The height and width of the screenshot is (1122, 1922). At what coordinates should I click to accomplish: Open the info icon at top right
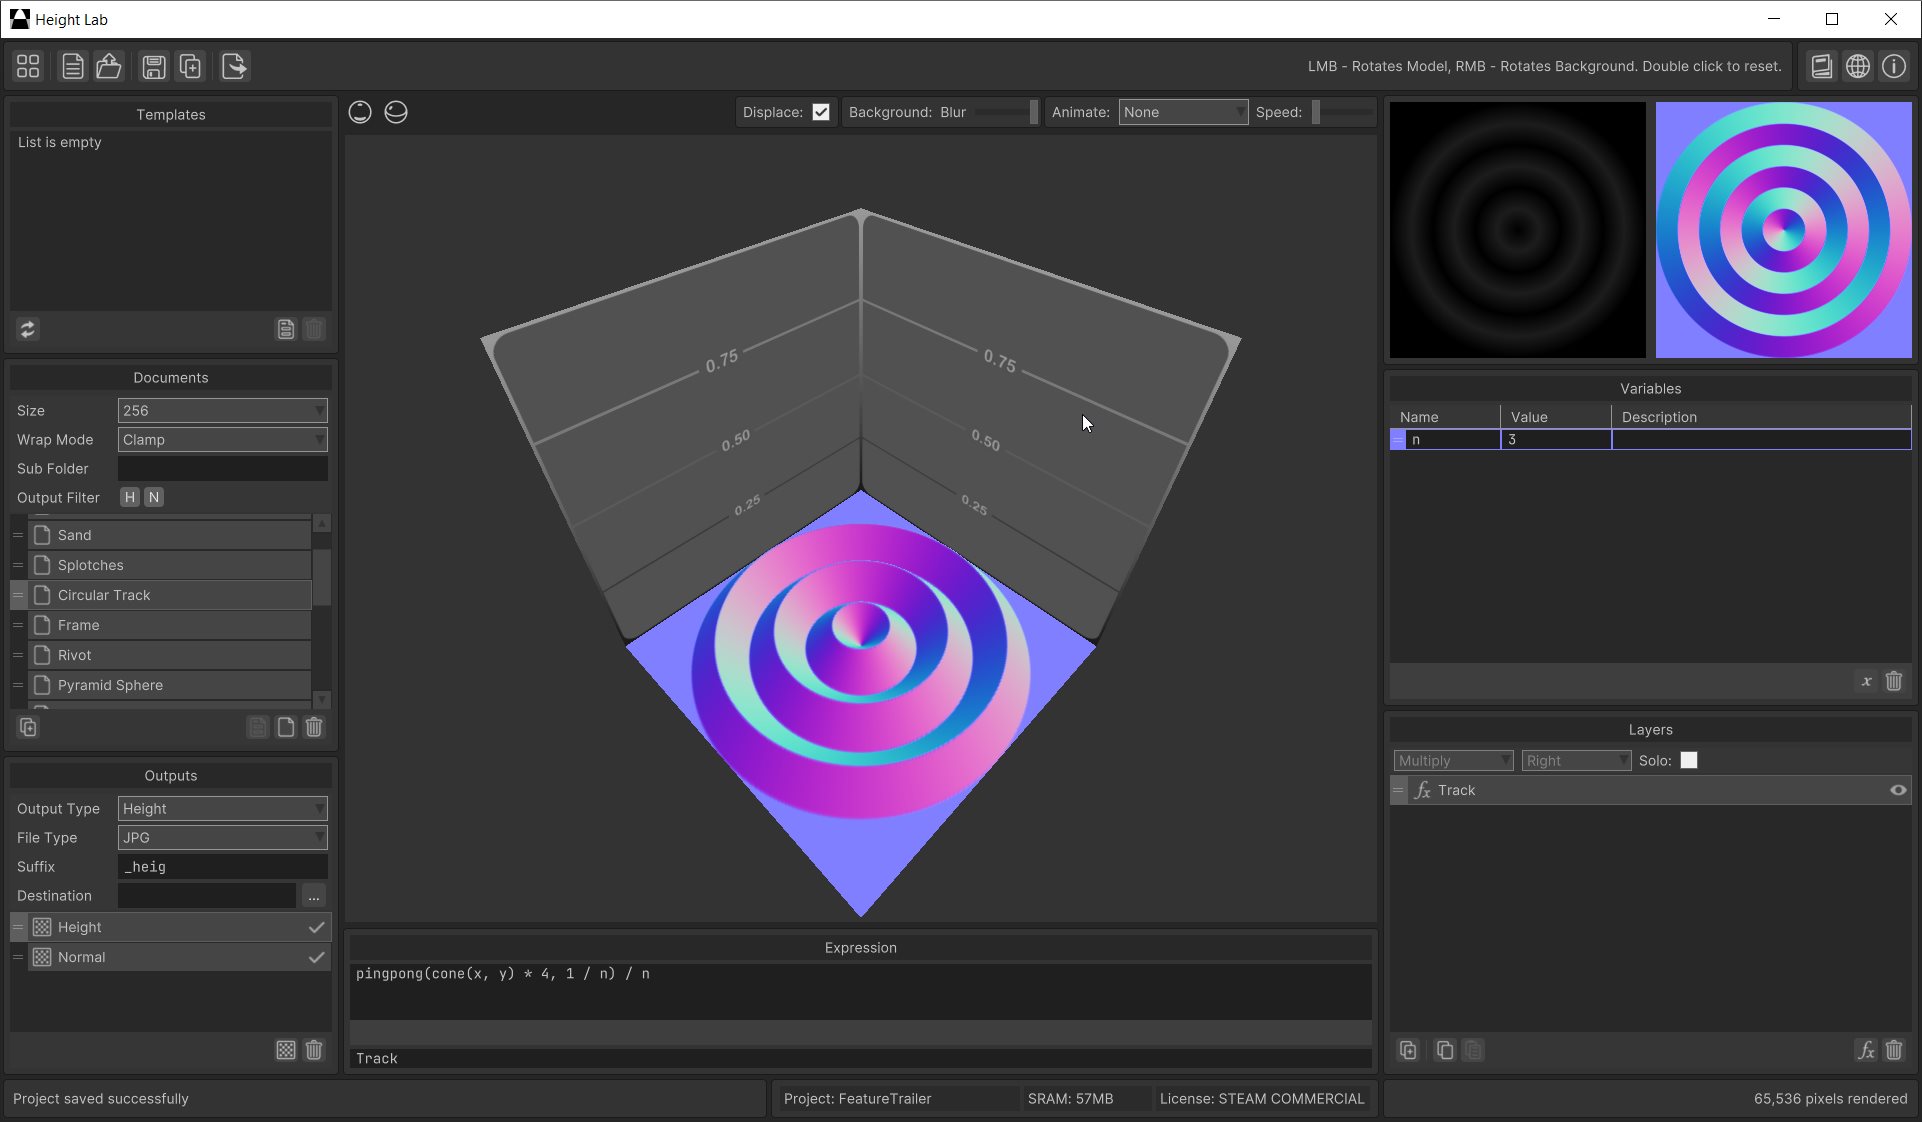(1894, 67)
